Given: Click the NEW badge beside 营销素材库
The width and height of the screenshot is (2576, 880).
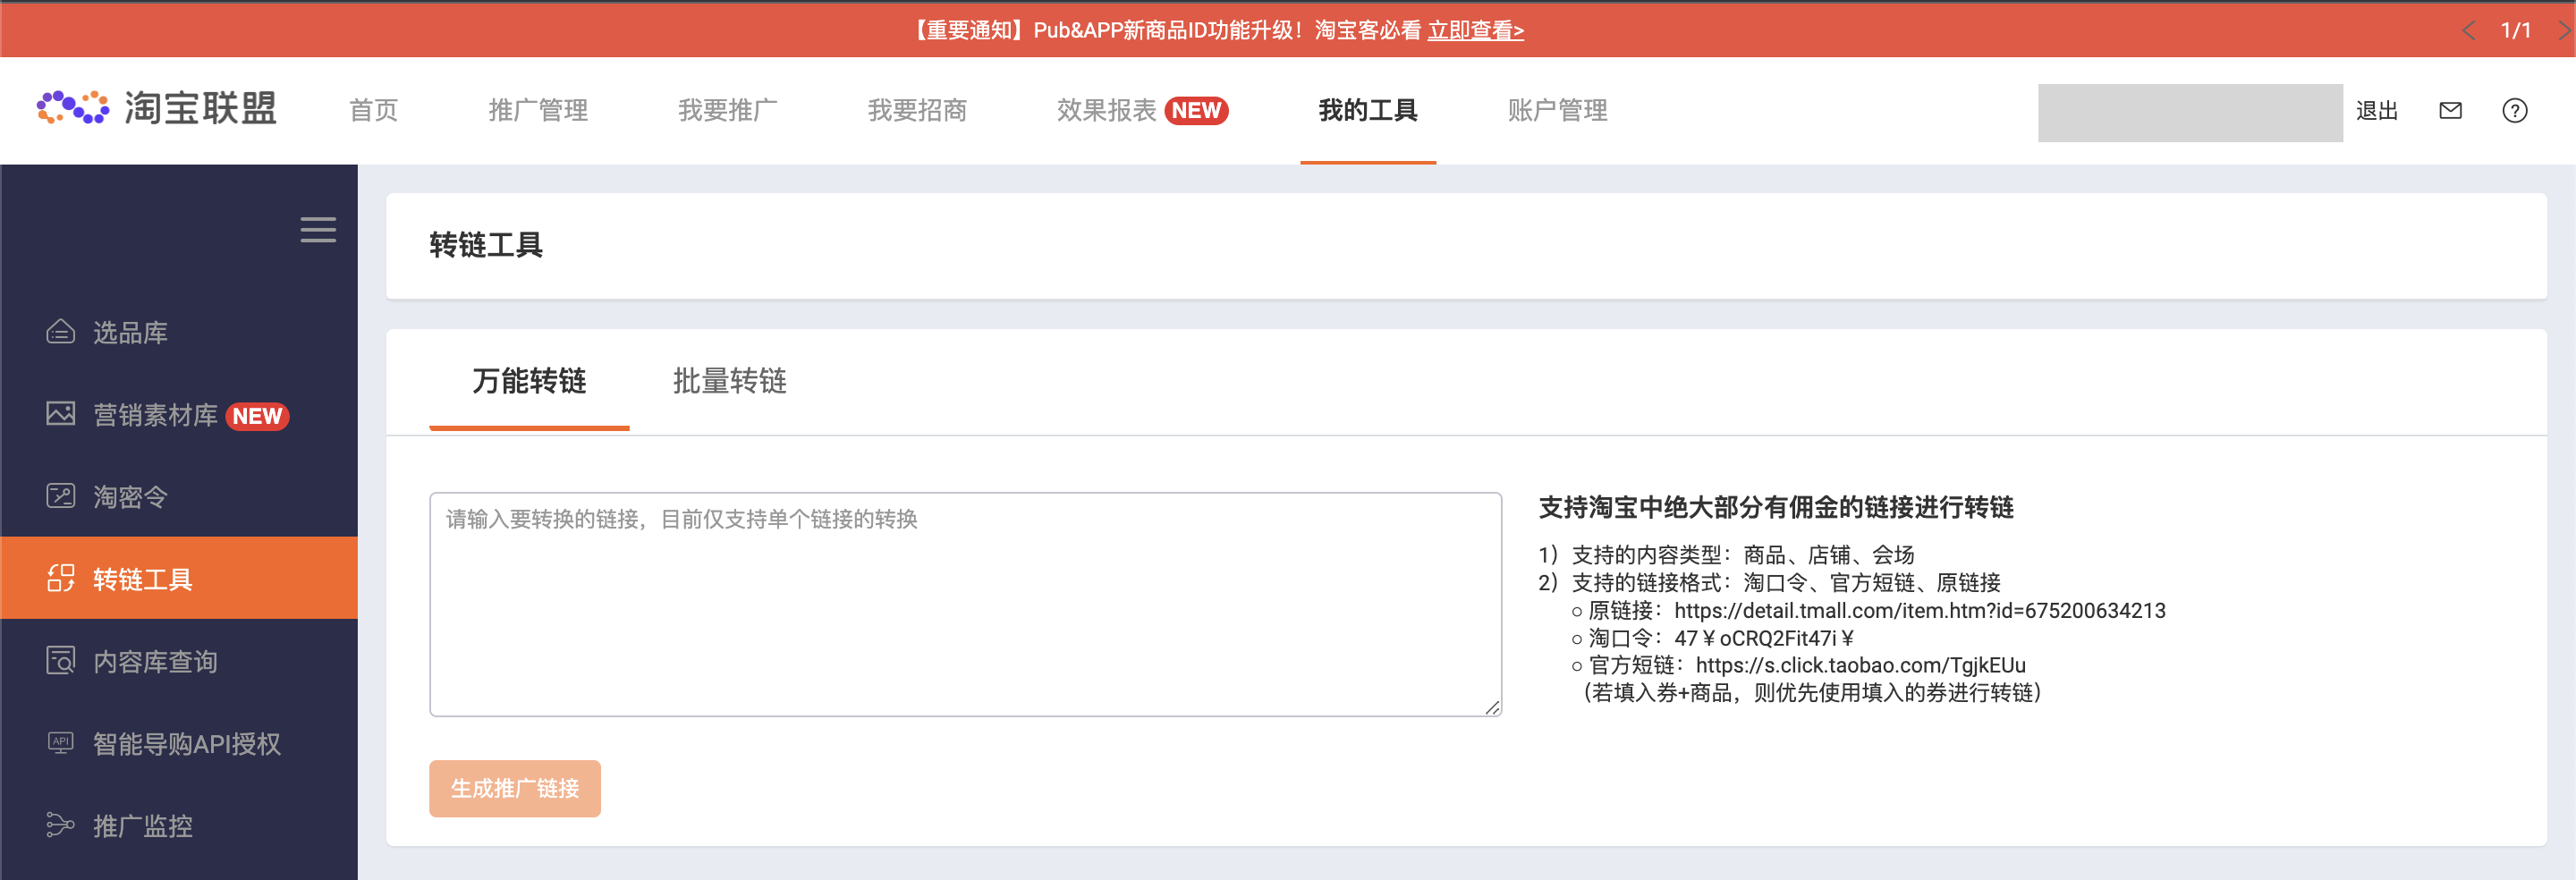Looking at the screenshot, I should 257,416.
